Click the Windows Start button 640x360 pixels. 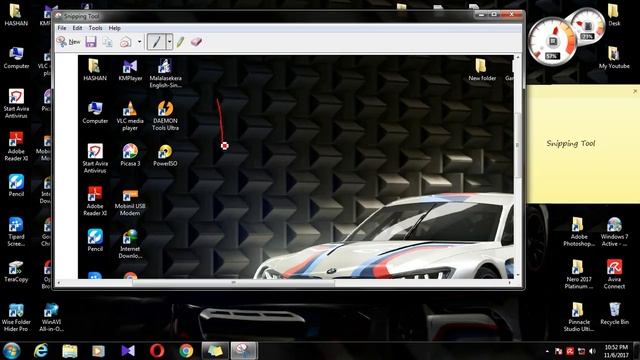(x=11, y=351)
